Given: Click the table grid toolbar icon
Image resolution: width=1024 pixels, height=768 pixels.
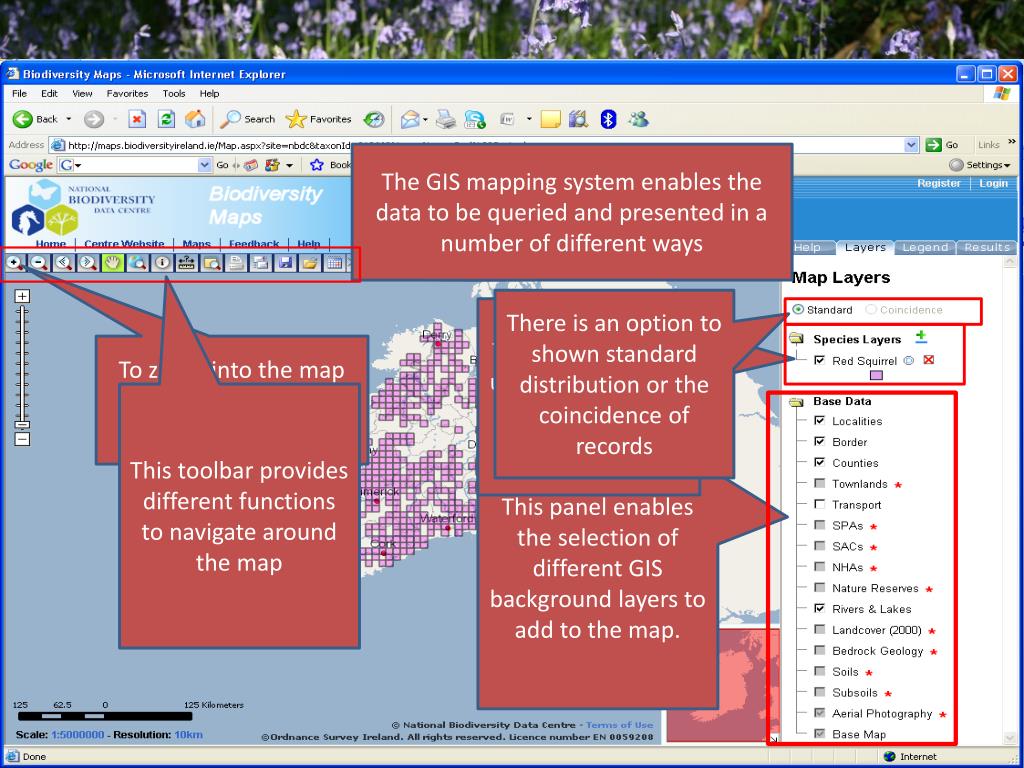Looking at the screenshot, I should 334,263.
